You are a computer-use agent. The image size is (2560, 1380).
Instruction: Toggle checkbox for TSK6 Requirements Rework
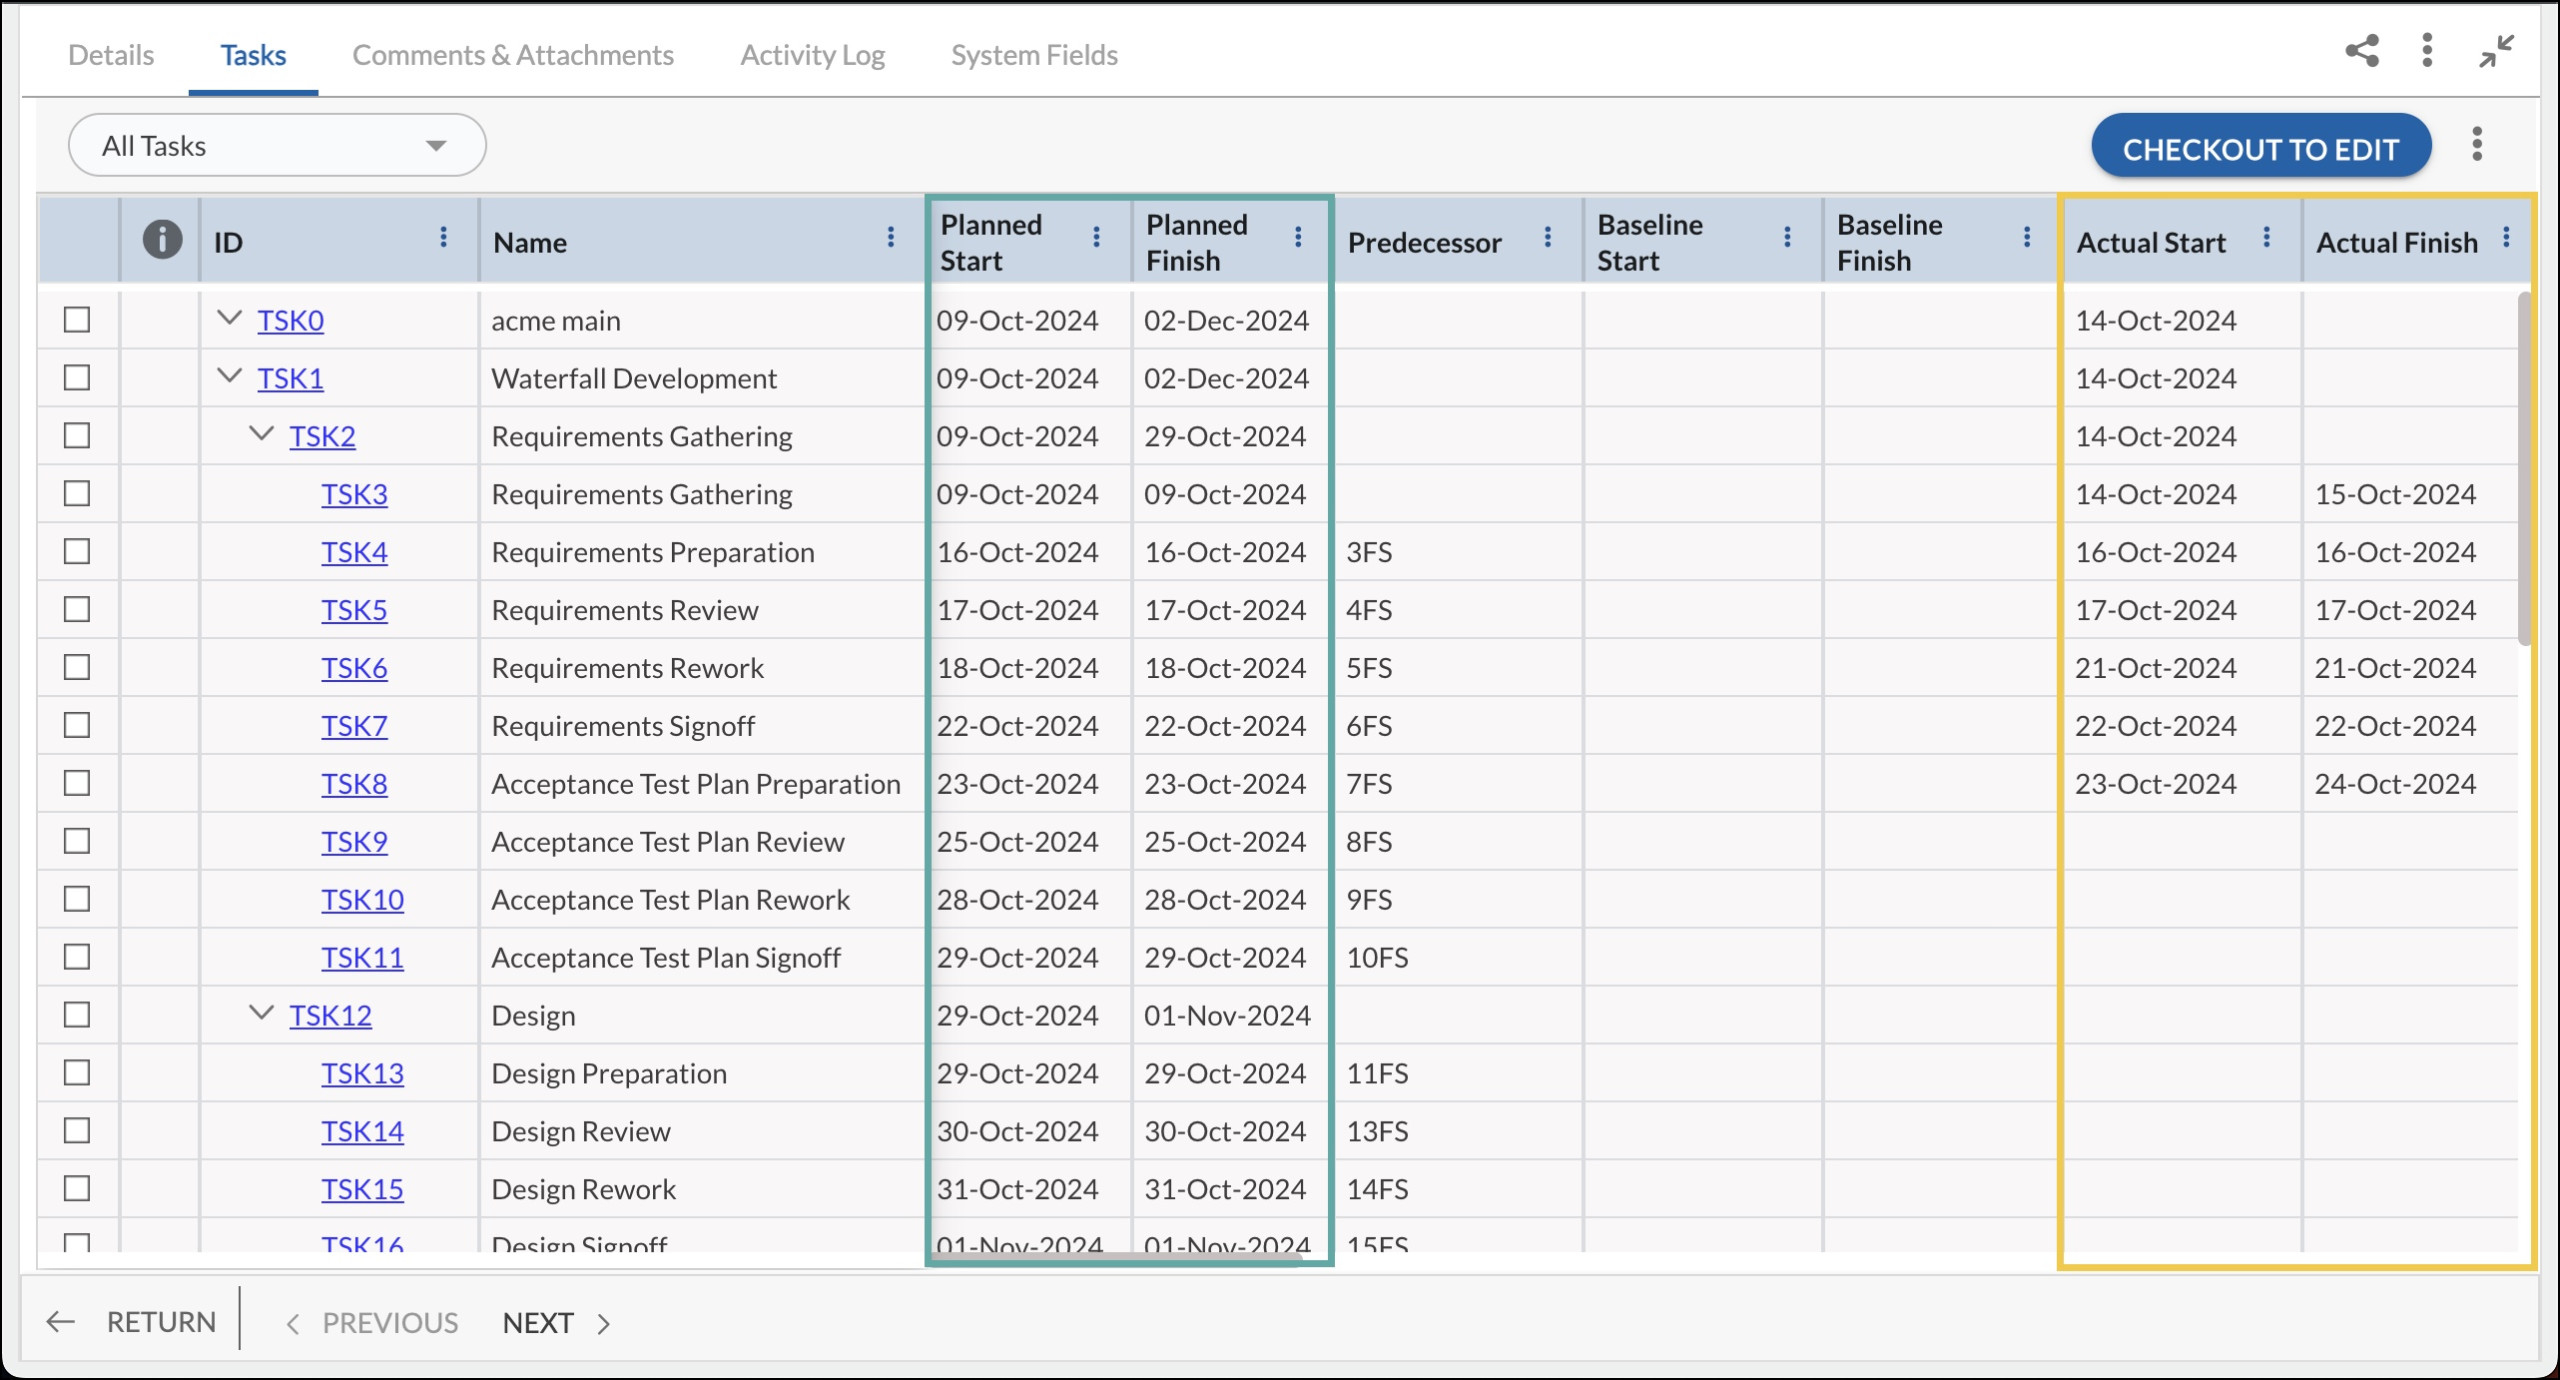pos(78,666)
